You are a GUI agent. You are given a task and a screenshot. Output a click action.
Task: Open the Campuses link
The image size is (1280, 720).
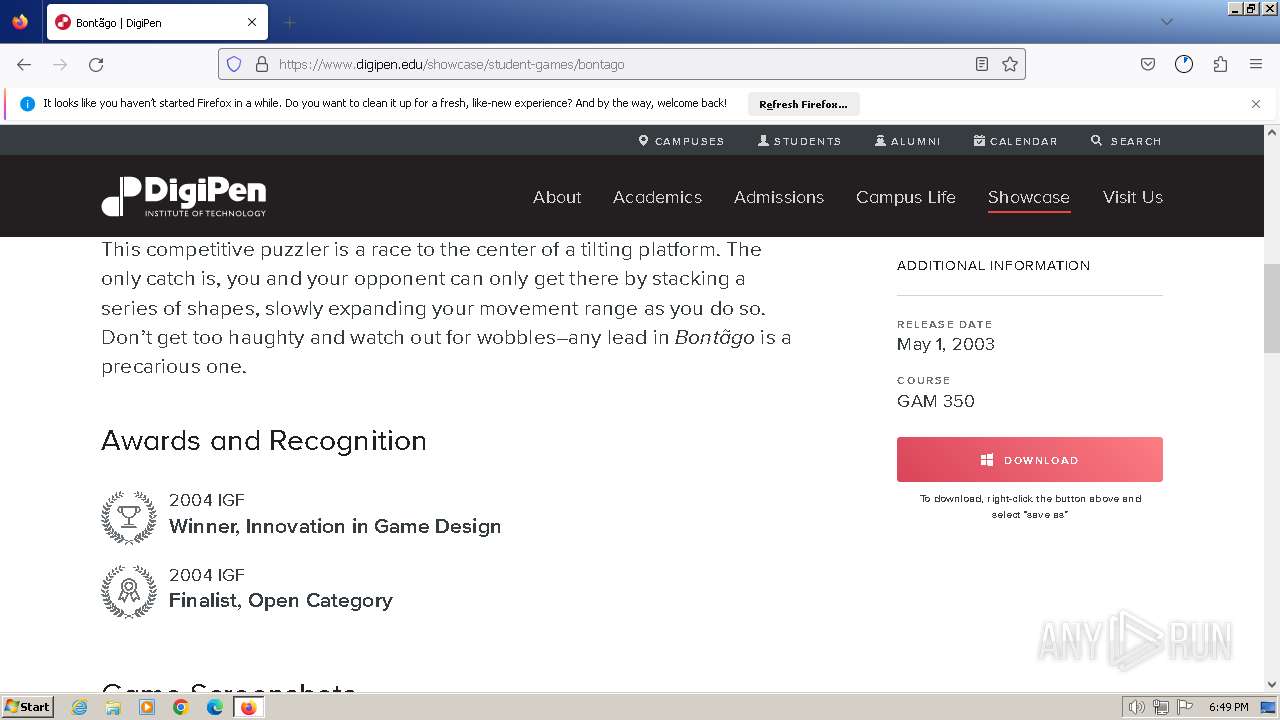[x=681, y=141]
